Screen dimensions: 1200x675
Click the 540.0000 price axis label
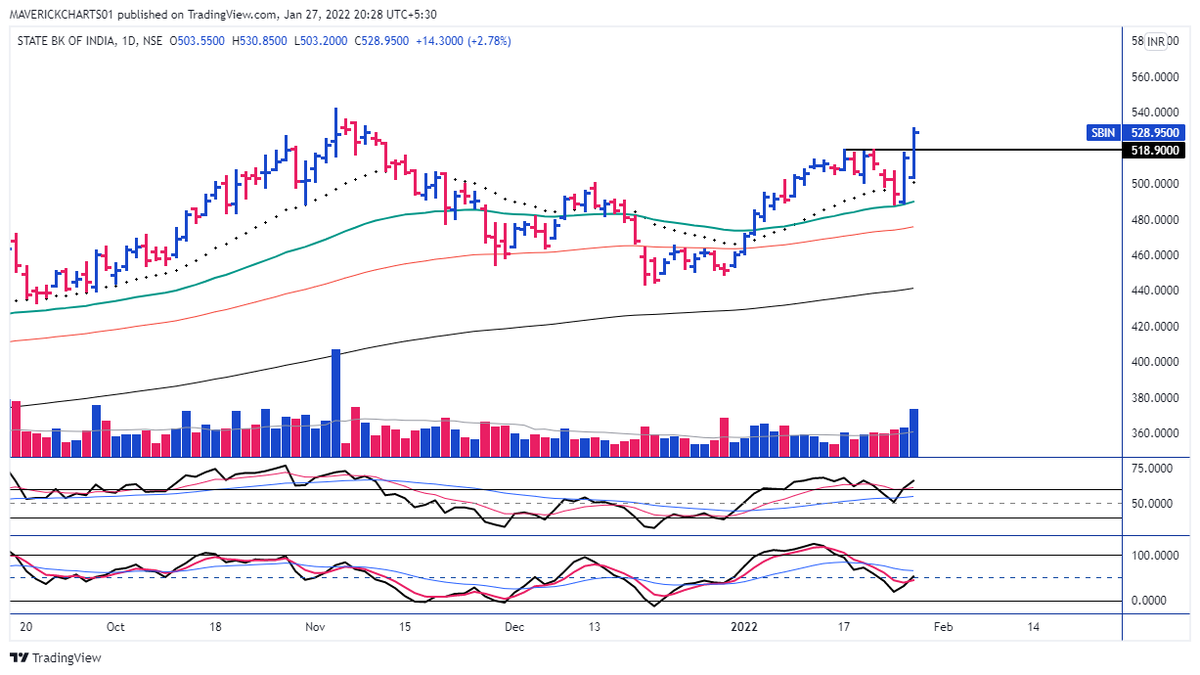1155,113
